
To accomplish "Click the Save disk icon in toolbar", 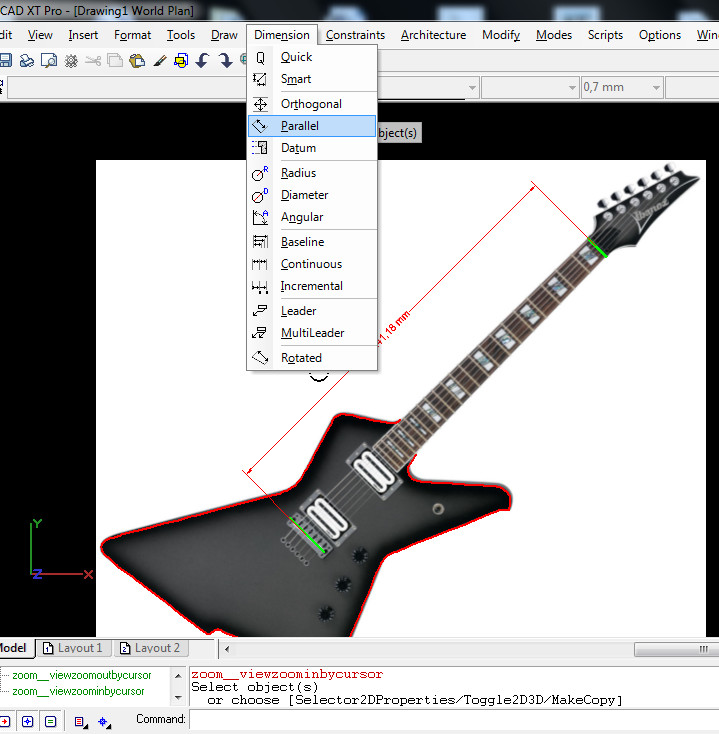I will click(x=6, y=60).
